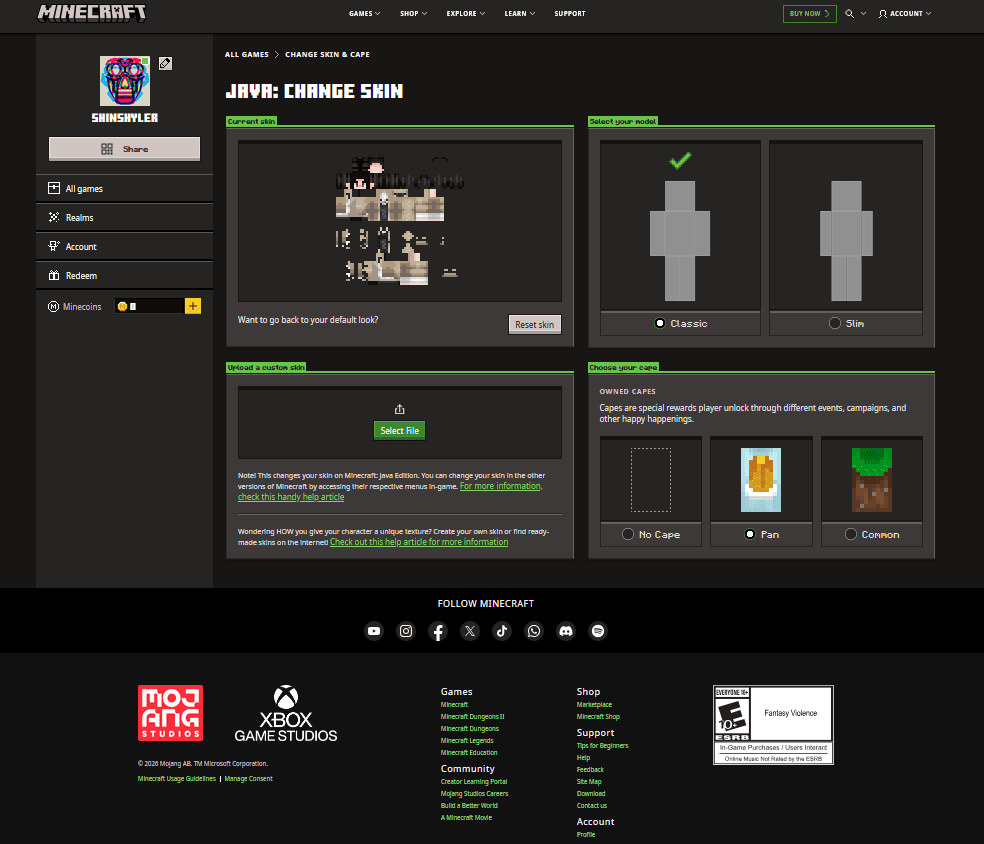
Task: Click the Shinskyler profile avatar image
Action: click(x=125, y=81)
